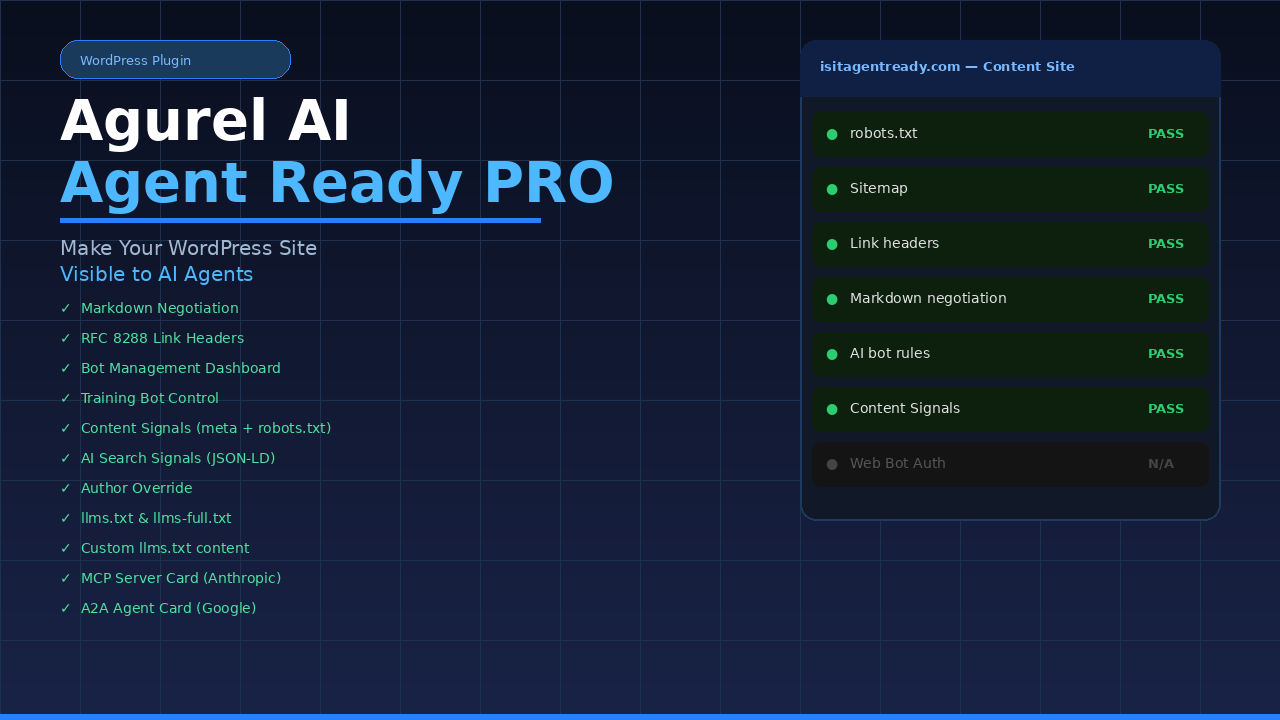The width and height of the screenshot is (1280, 720).
Task: Click the Markdown negotiation label in results card
Action: coord(928,299)
